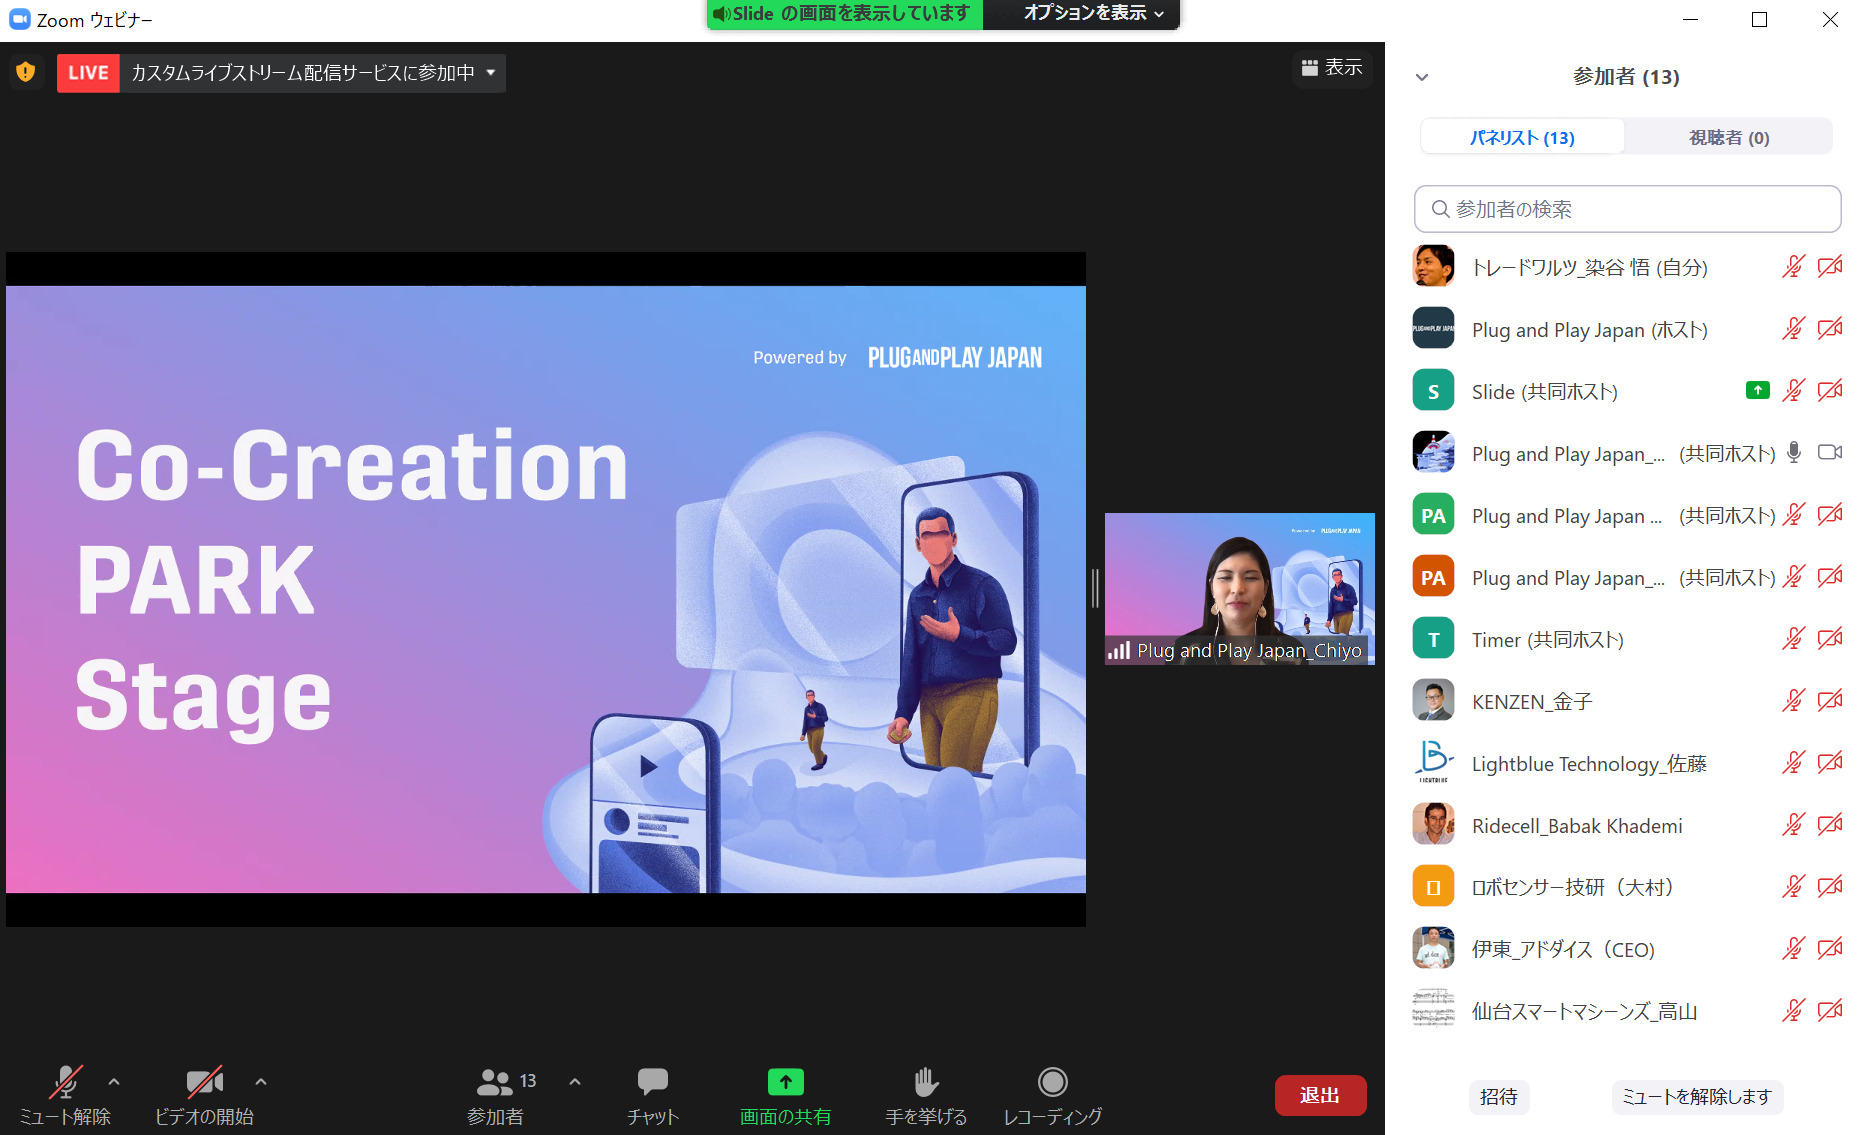The width and height of the screenshot is (1865, 1135).
Task: Click the active microphone icon of the fourth panelist
Action: 1794,453
